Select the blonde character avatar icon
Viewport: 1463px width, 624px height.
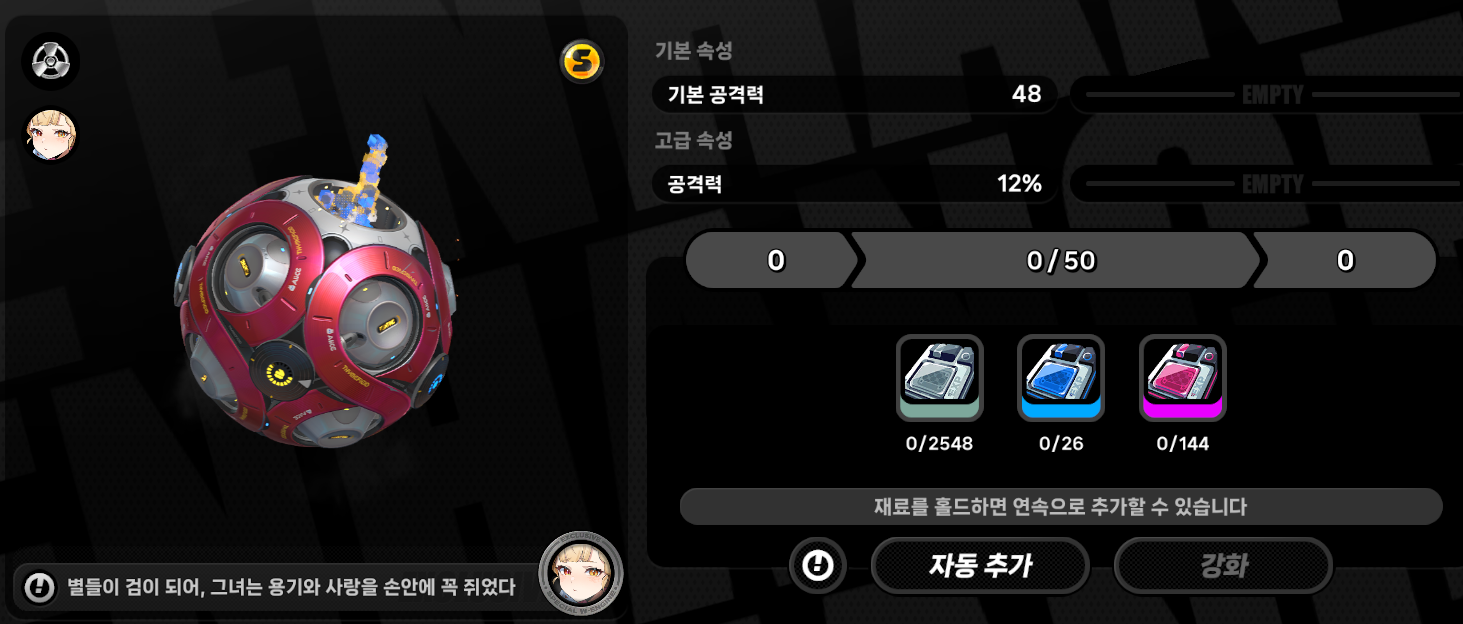tap(50, 136)
